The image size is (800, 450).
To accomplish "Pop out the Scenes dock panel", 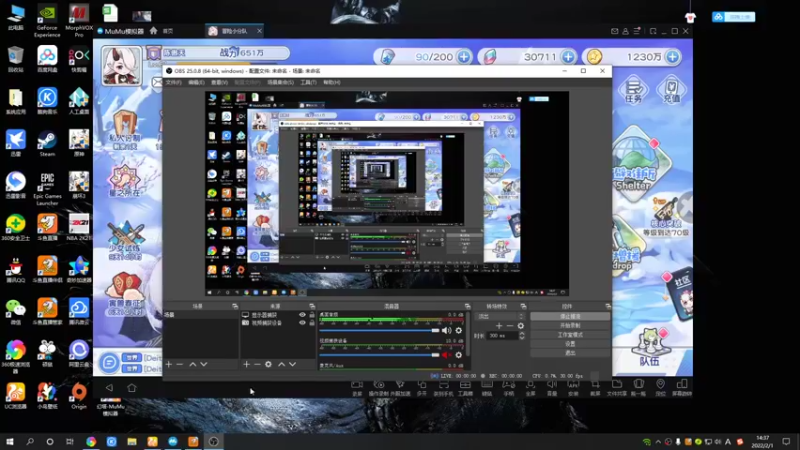I will click(x=235, y=306).
